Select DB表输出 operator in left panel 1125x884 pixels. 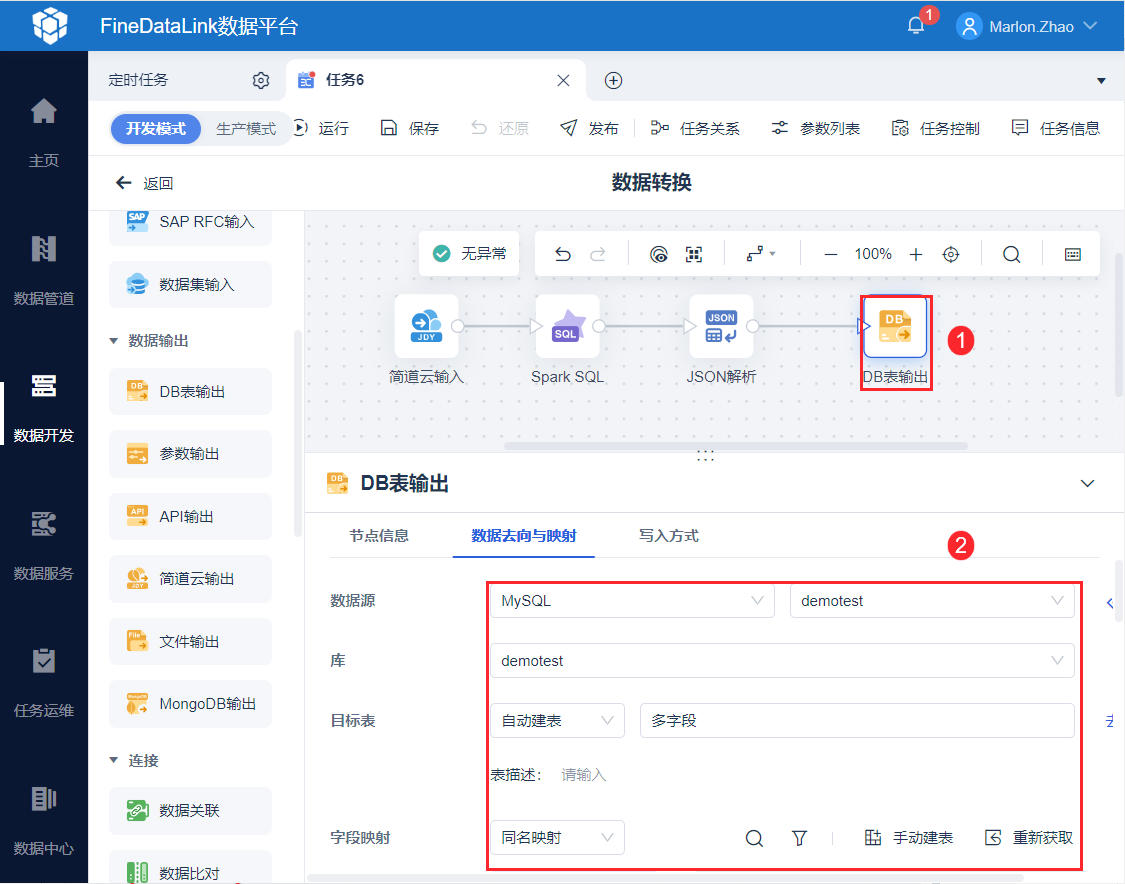pyautogui.click(x=190, y=392)
